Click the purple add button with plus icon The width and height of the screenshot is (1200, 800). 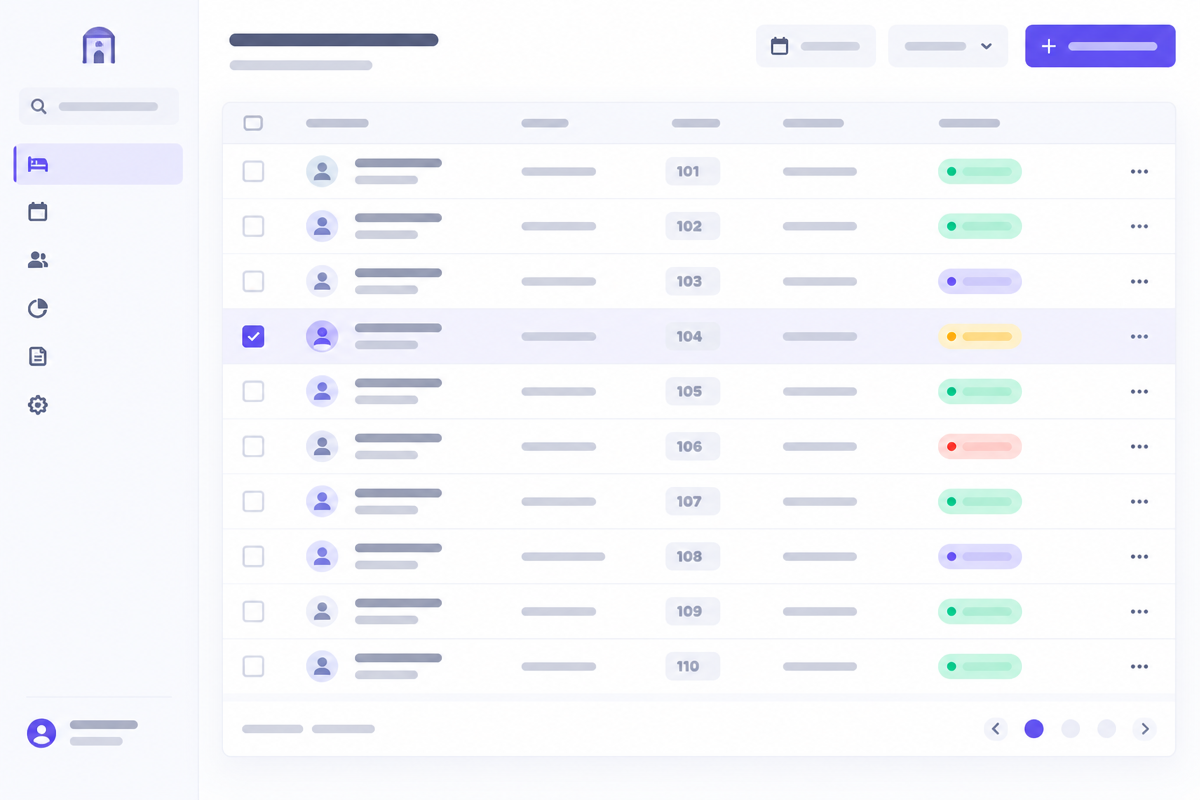[1100, 46]
